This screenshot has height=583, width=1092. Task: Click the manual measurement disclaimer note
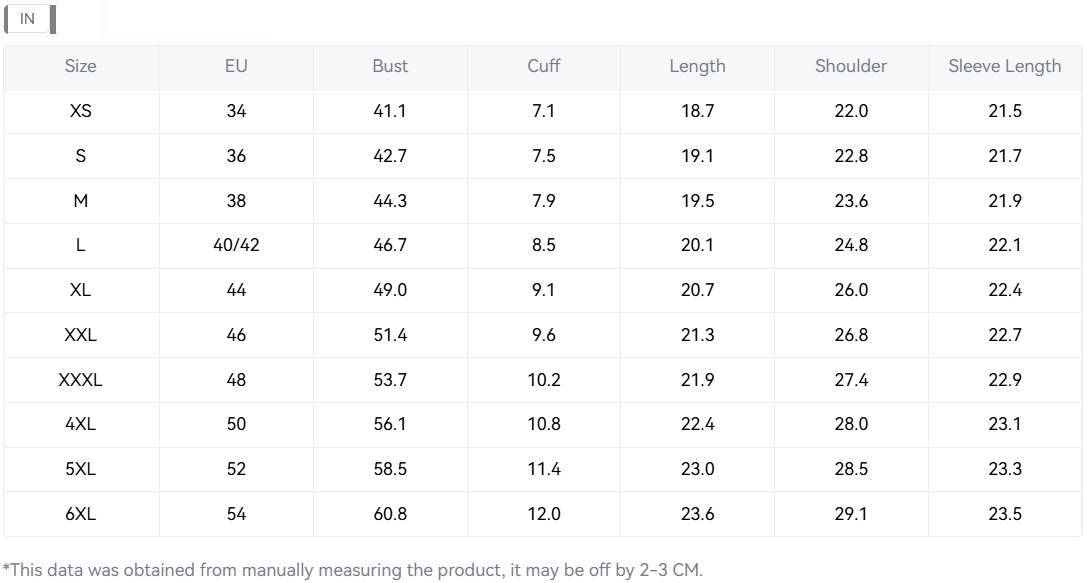pos(352,571)
